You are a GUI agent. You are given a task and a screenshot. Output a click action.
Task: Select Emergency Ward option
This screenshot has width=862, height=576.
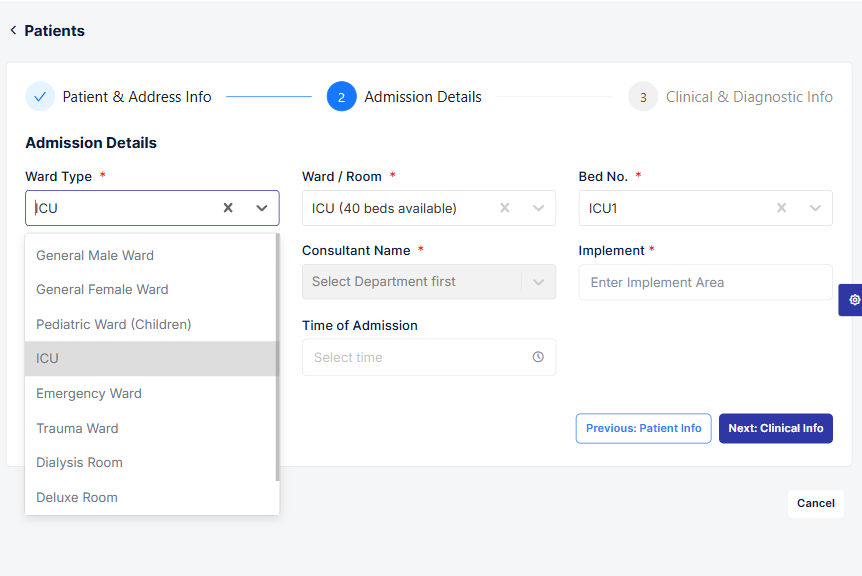point(89,393)
